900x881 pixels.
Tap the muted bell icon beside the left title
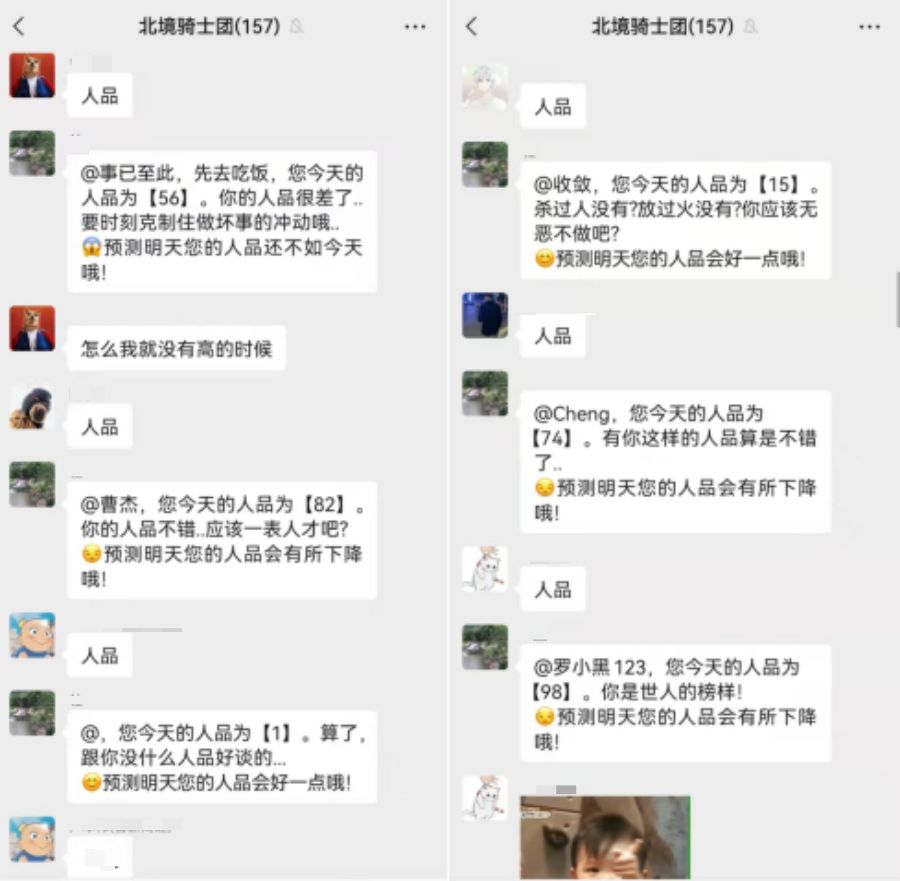pos(296,26)
